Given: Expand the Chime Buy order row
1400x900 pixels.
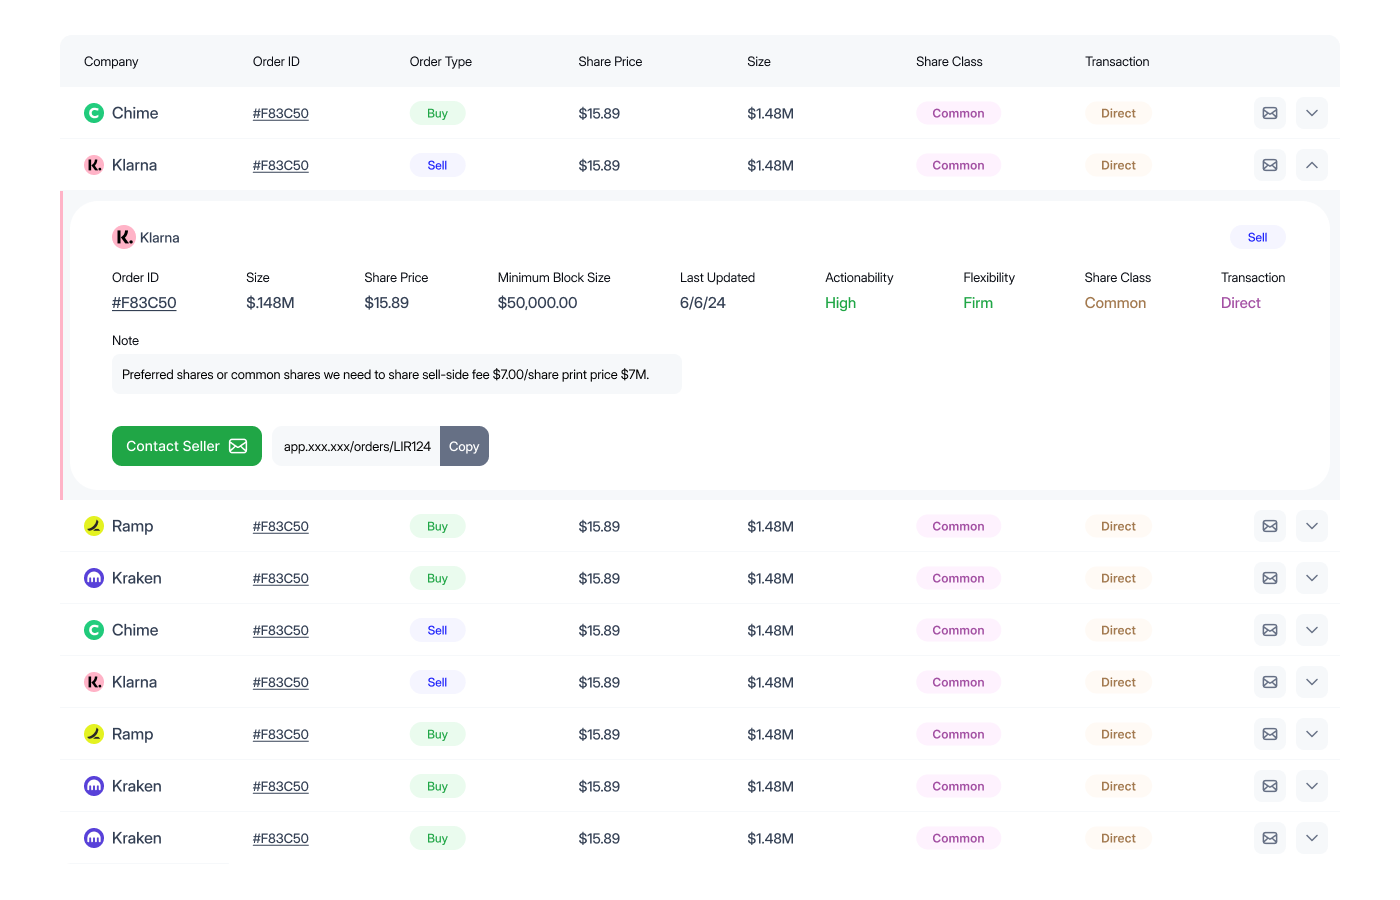Looking at the screenshot, I should tap(1312, 113).
